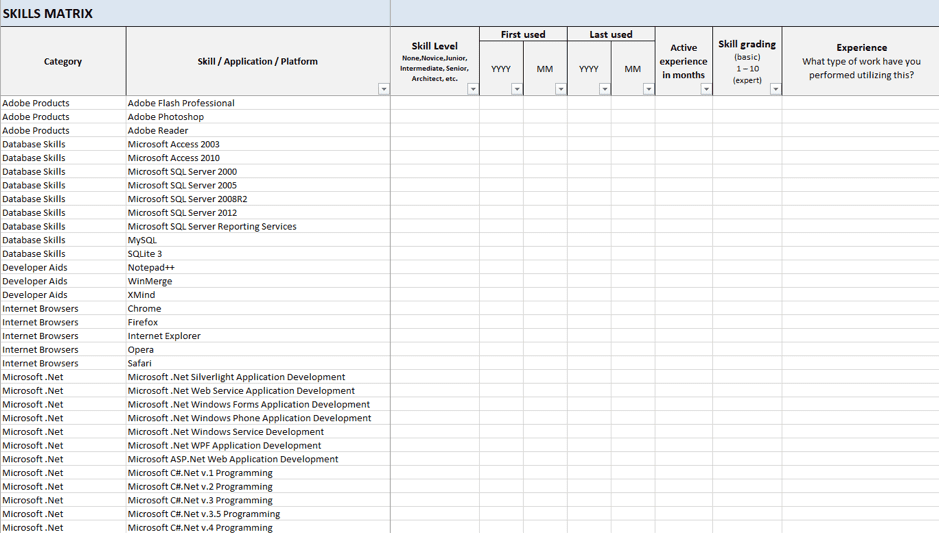The width and height of the screenshot is (939, 533).
Task: Select the Category cell beside Chrome
Action: tap(63, 309)
